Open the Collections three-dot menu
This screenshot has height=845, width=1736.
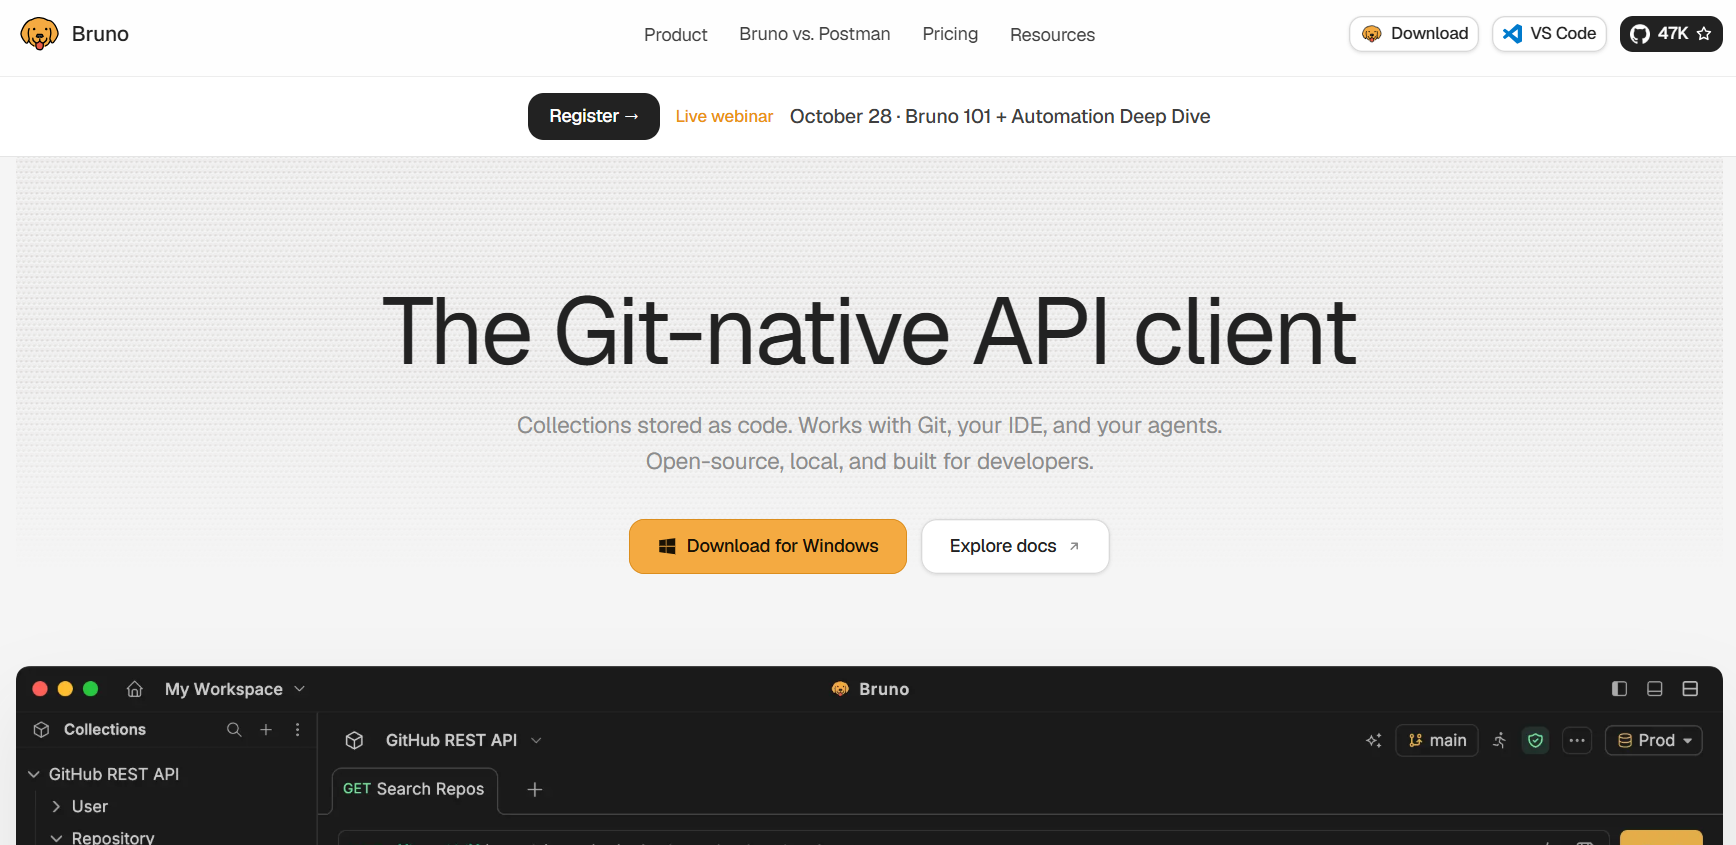point(298,730)
